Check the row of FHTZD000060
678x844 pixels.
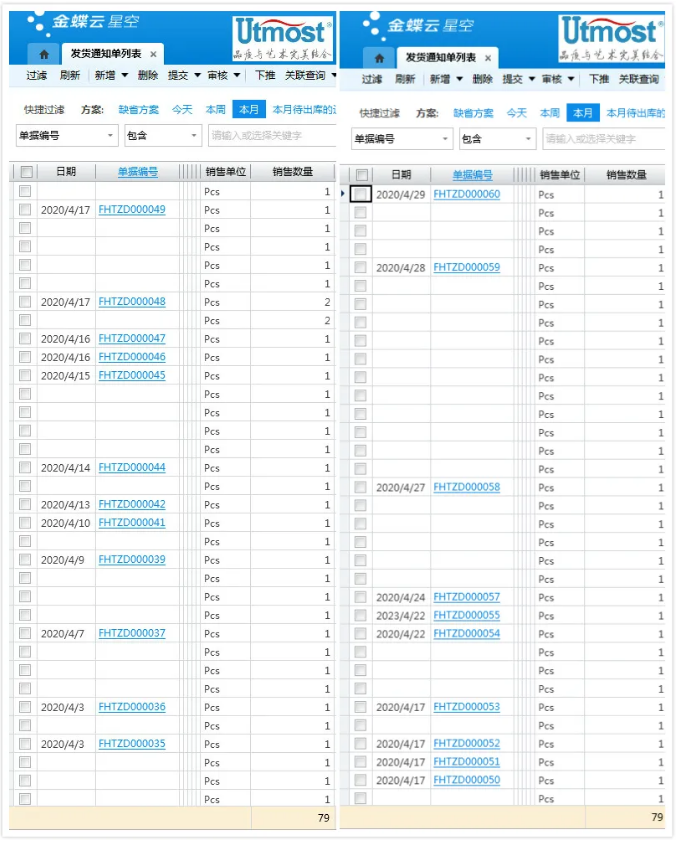point(361,194)
